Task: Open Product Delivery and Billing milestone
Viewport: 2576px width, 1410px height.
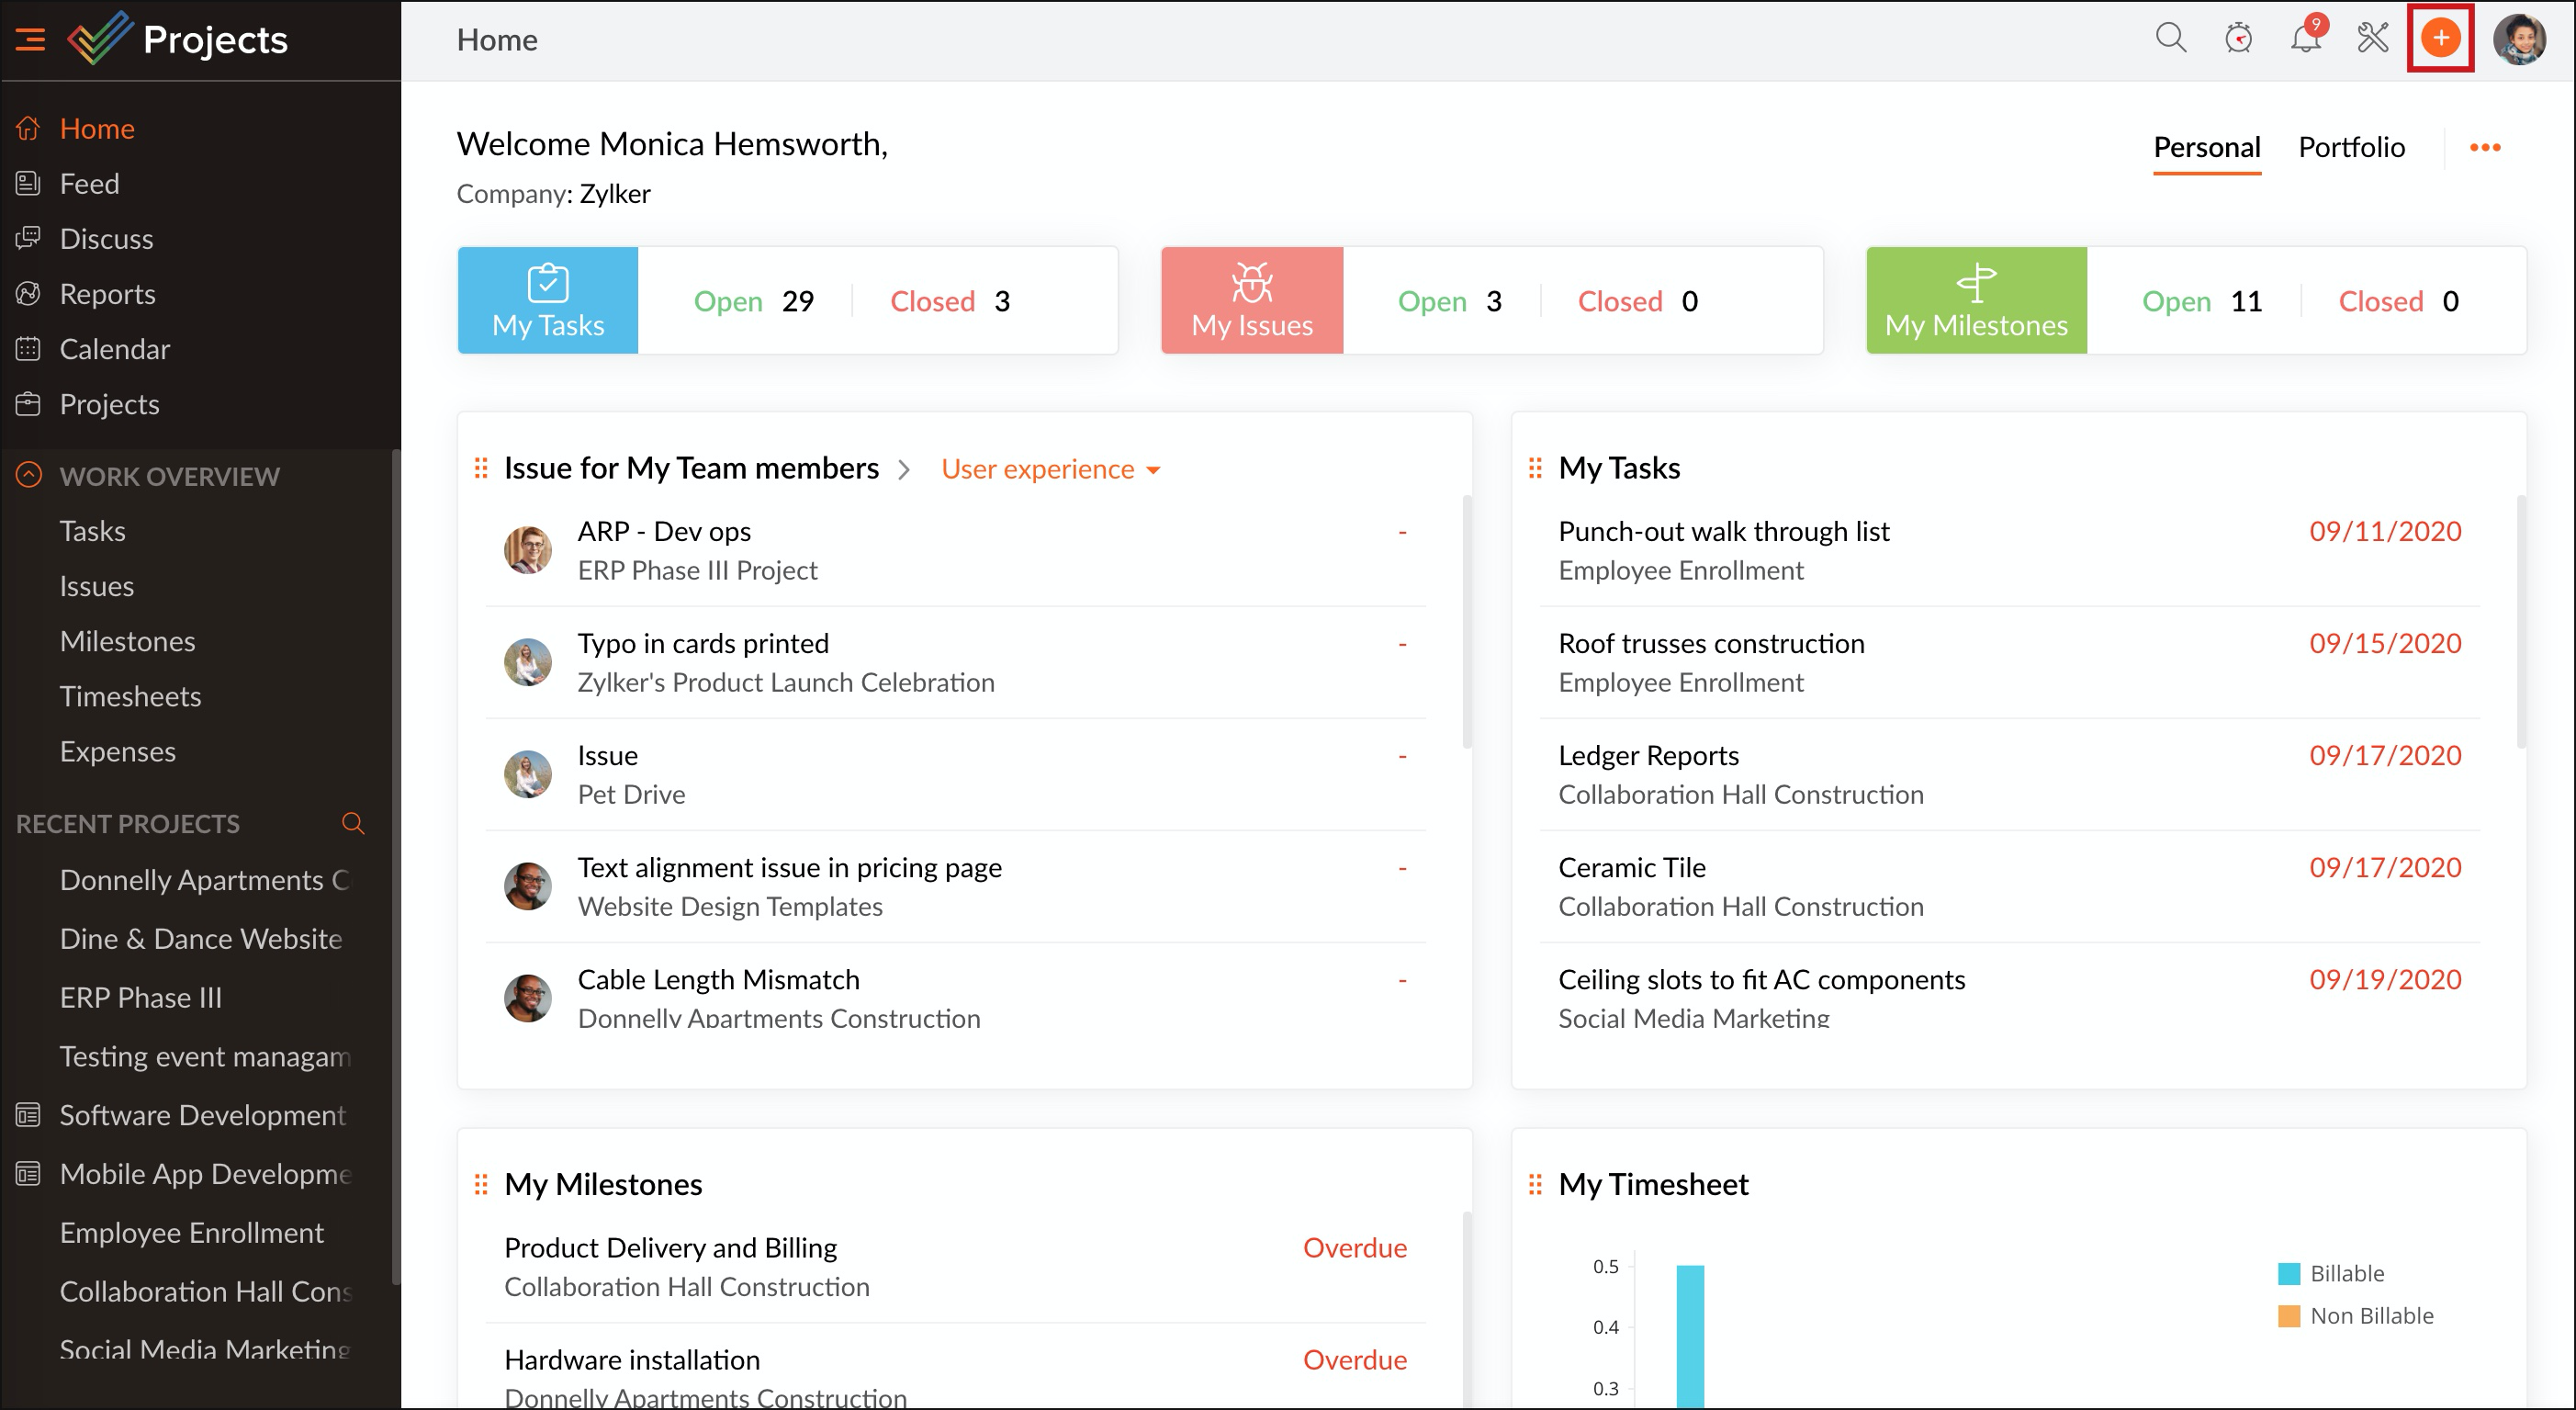Action: [670, 1247]
